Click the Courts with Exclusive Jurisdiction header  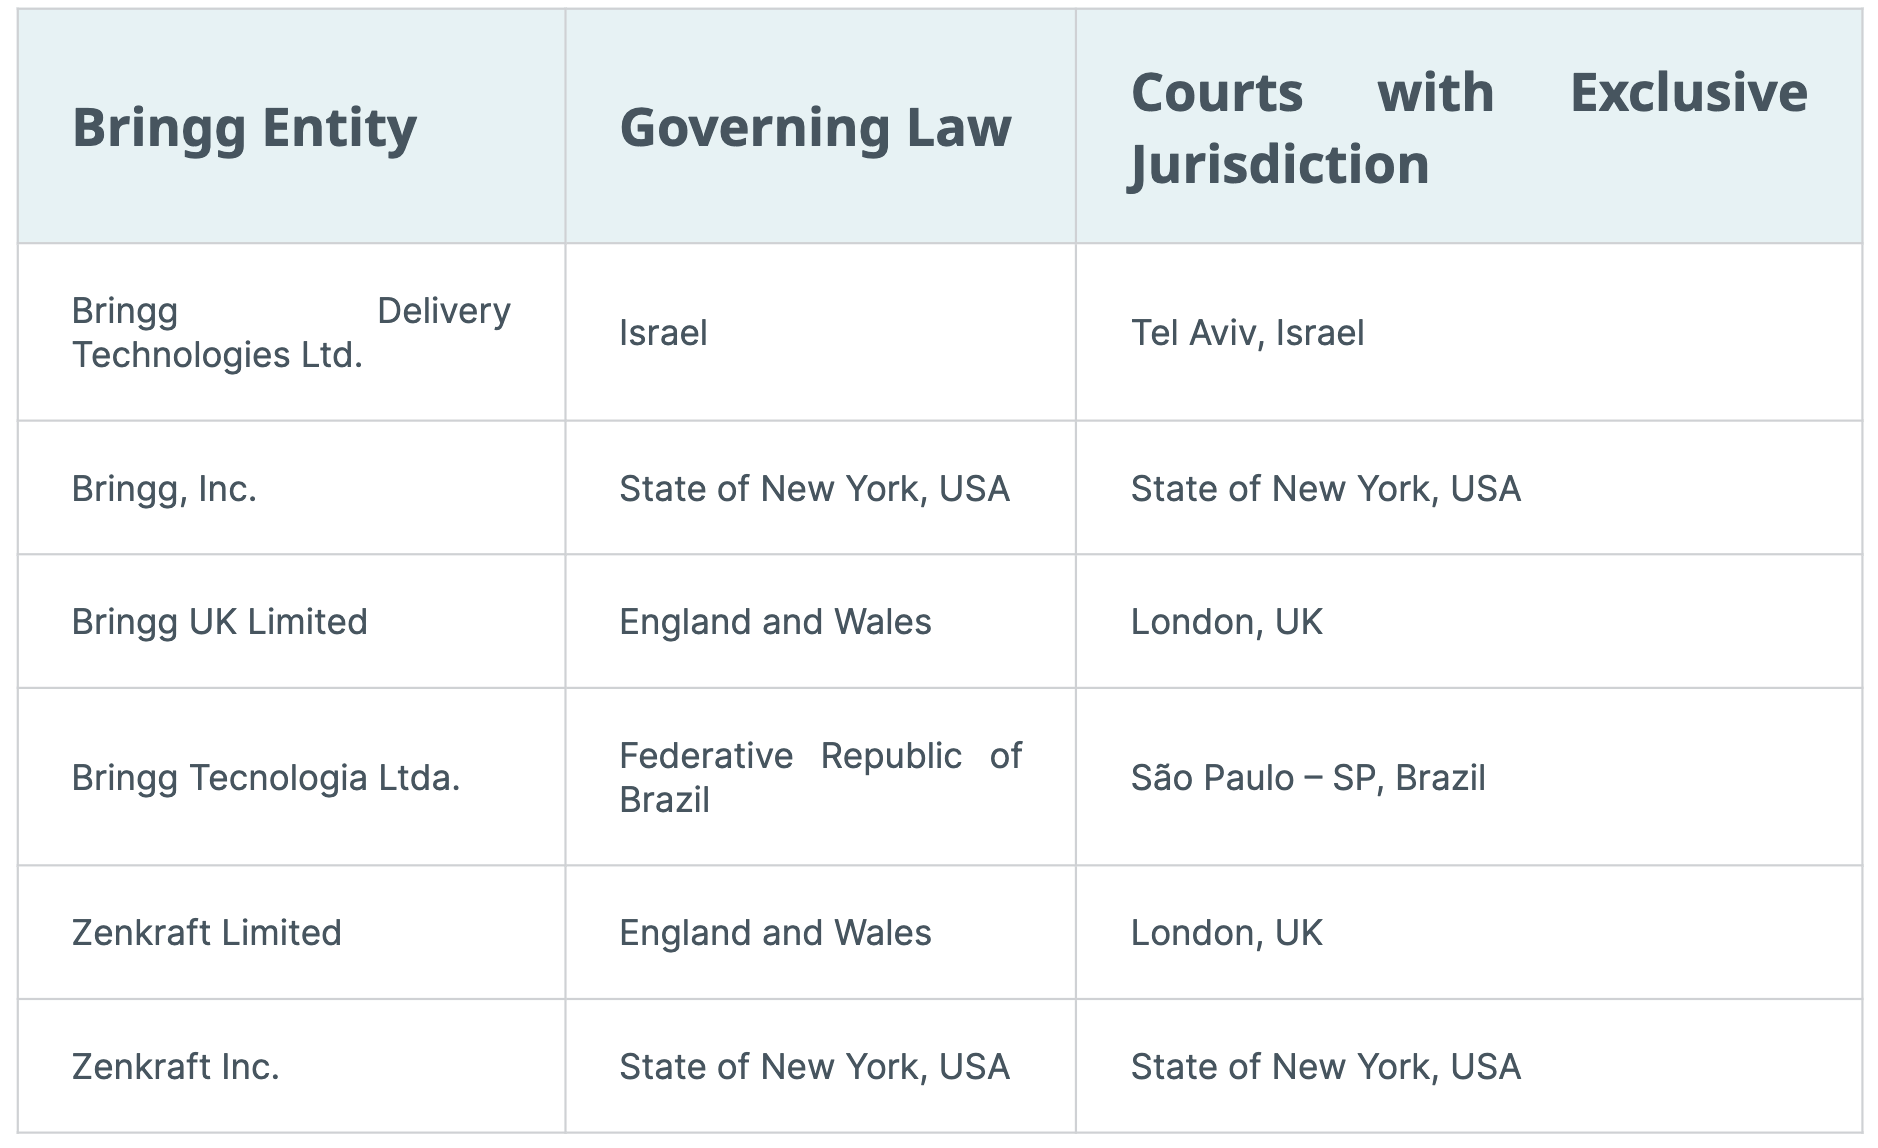pos(1468,128)
